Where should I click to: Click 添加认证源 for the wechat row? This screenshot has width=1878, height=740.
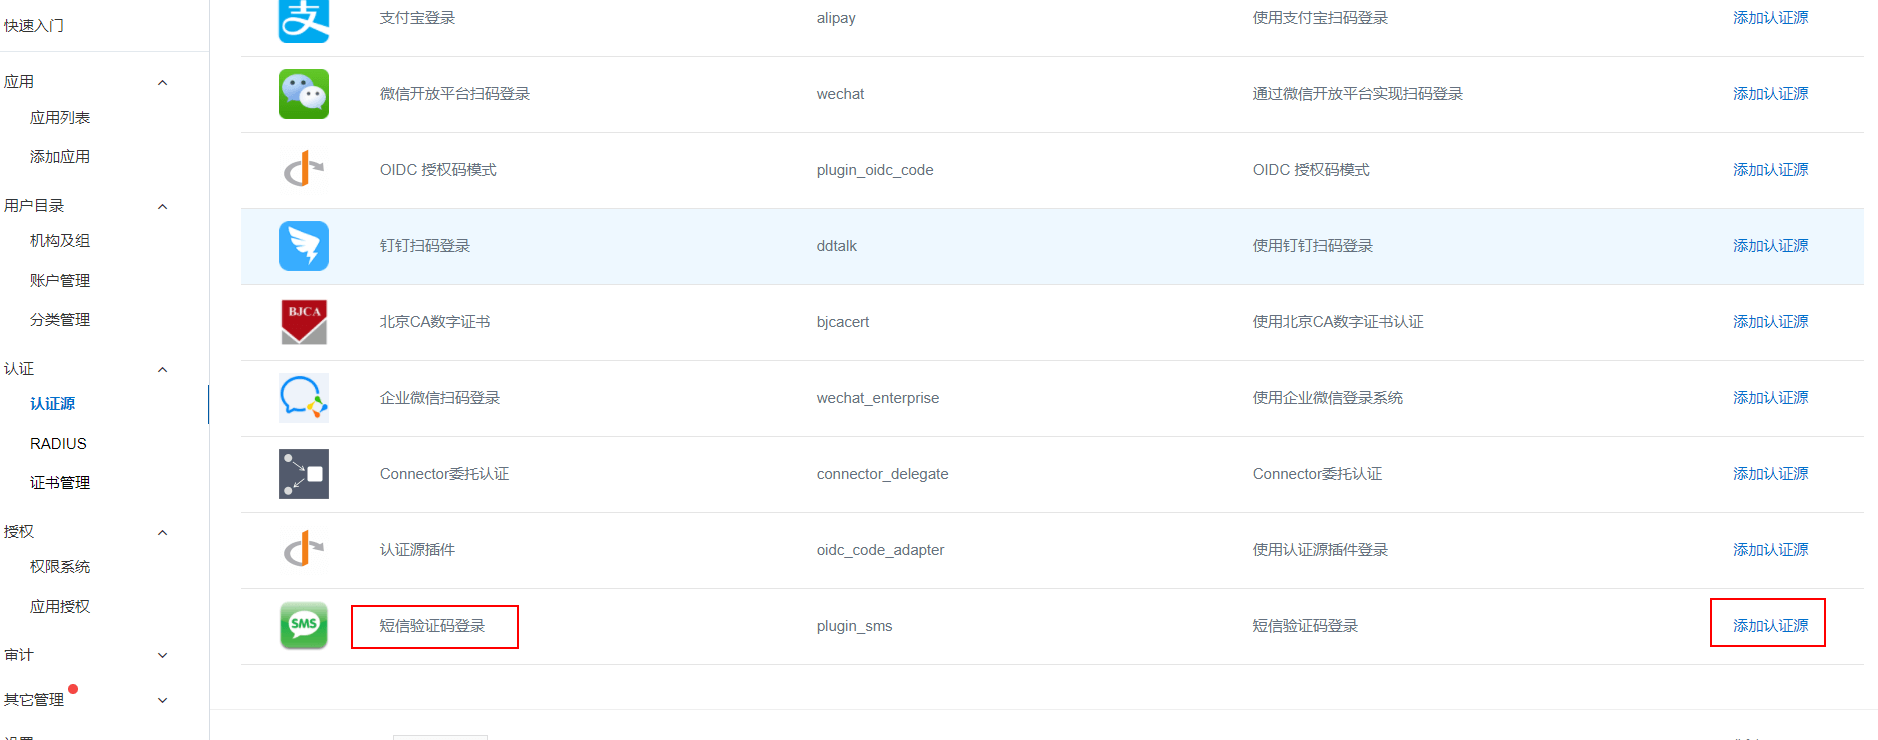[1770, 94]
